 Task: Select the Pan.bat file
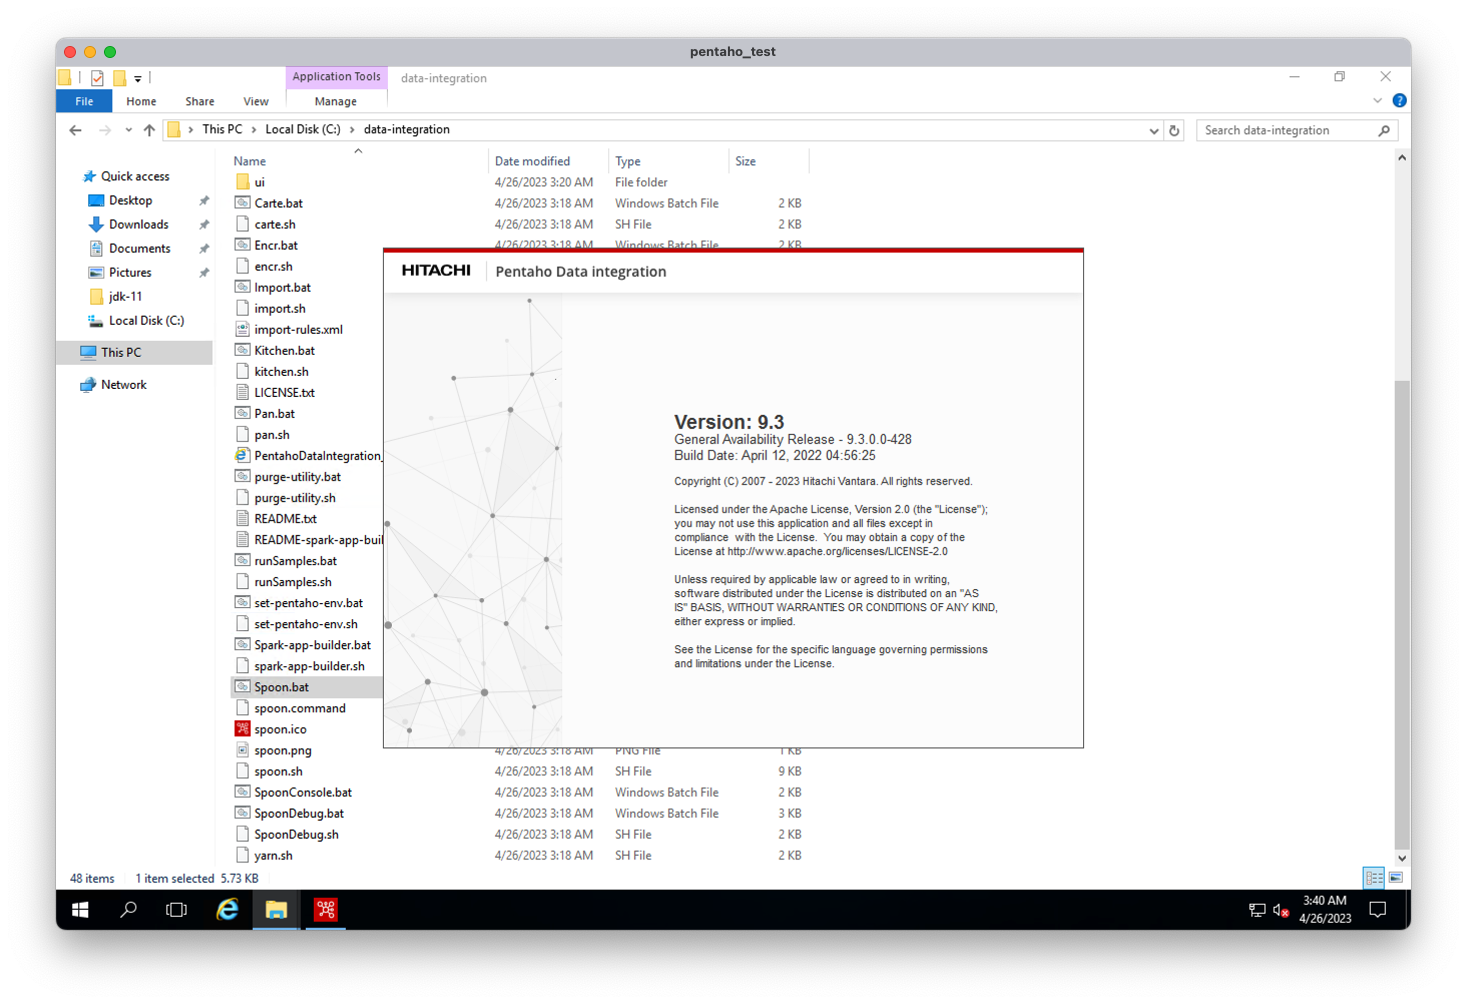click(x=274, y=413)
